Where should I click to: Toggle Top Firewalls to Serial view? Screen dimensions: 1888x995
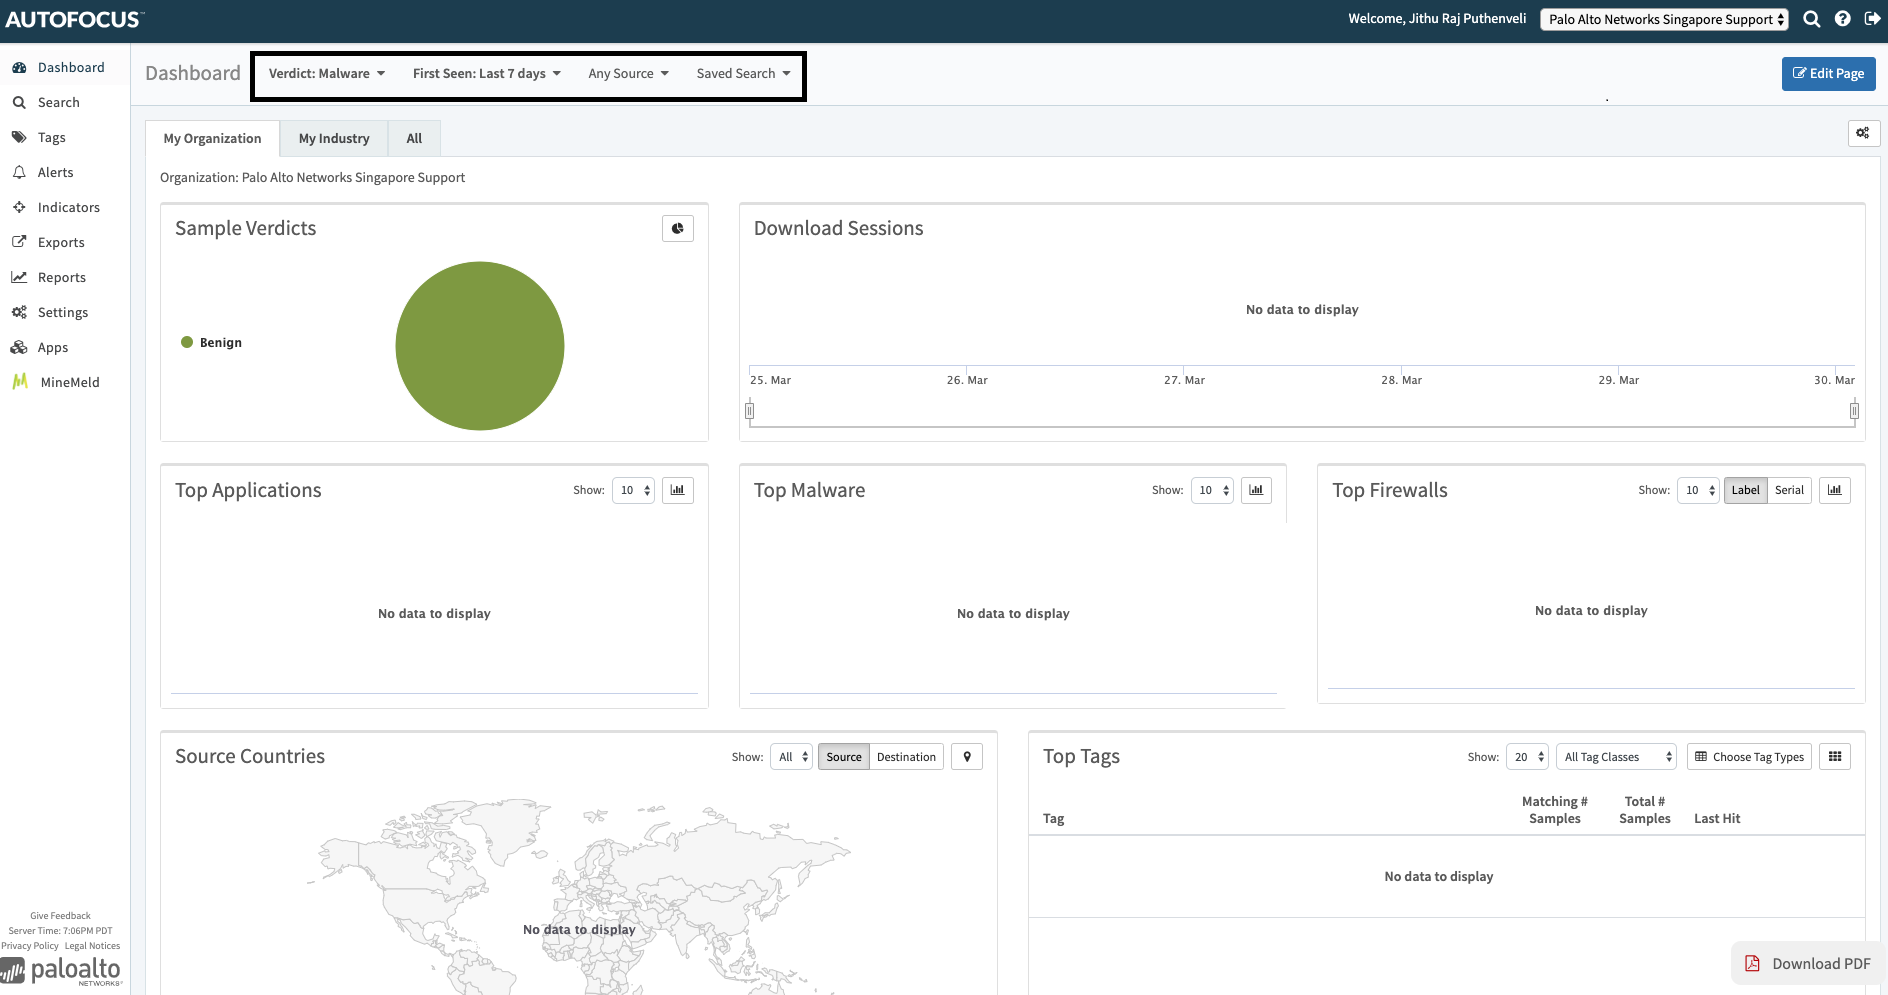click(1789, 490)
